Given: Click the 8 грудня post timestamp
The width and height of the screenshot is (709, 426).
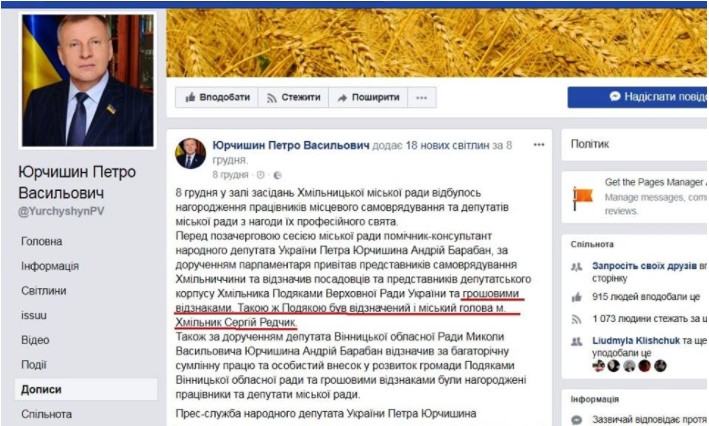Looking at the screenshot, I should coord(230,175).
